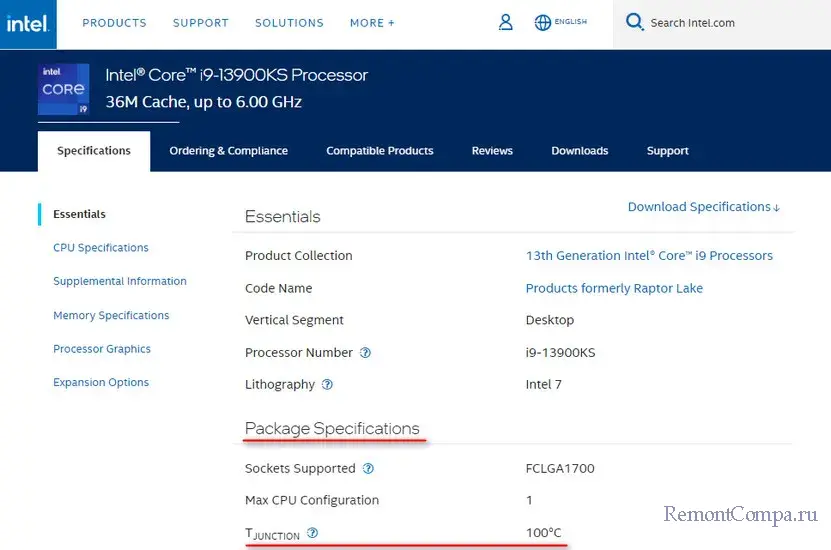
Task: Open help icon next to Sockets Supported
Action: coord(368,469)
